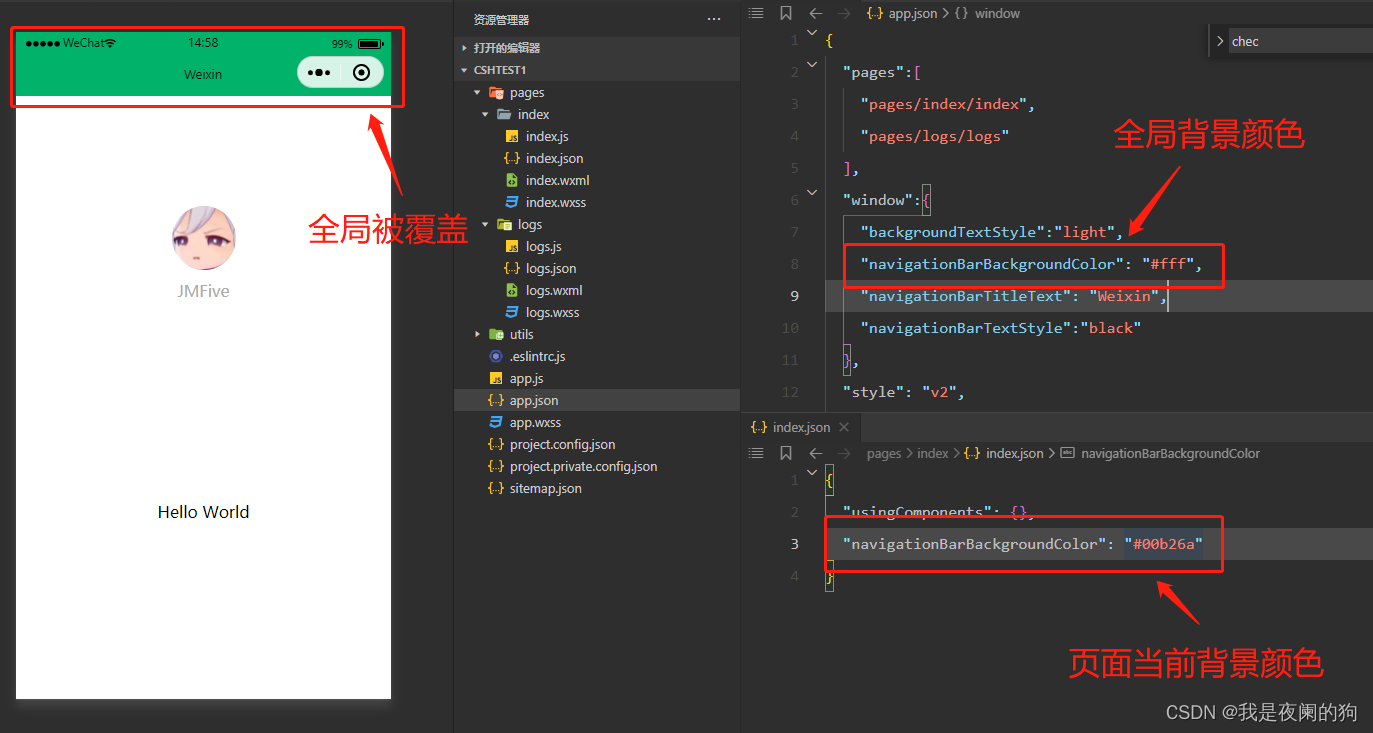Fold line 1 in app.json editor
The height and width of the screenshot is (733, 1373).
(812, 33)
